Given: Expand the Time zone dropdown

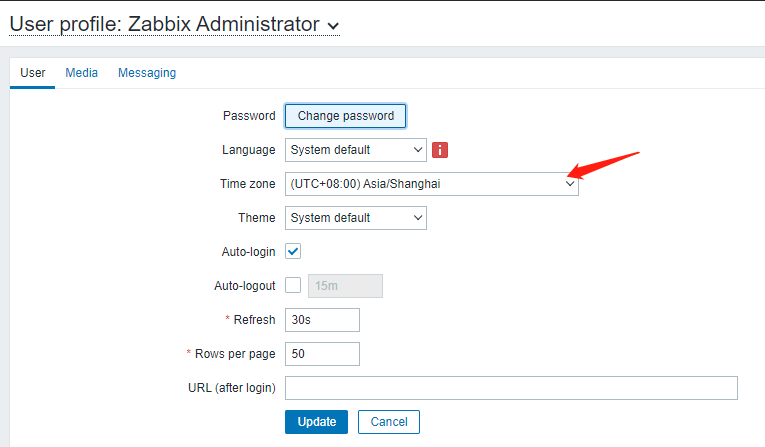Looking at the screenshot, I should 432,184.
